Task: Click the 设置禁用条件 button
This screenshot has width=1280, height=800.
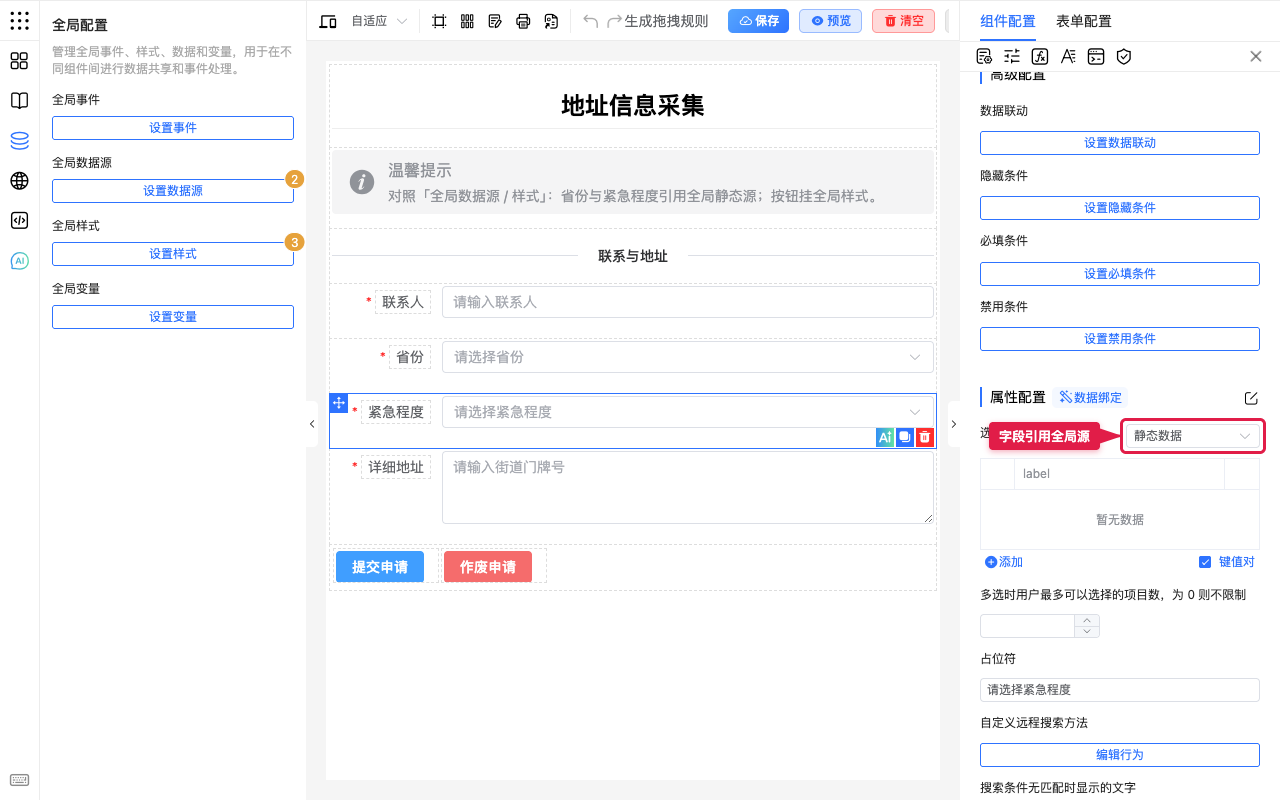Action: [x=1120, y=339]
